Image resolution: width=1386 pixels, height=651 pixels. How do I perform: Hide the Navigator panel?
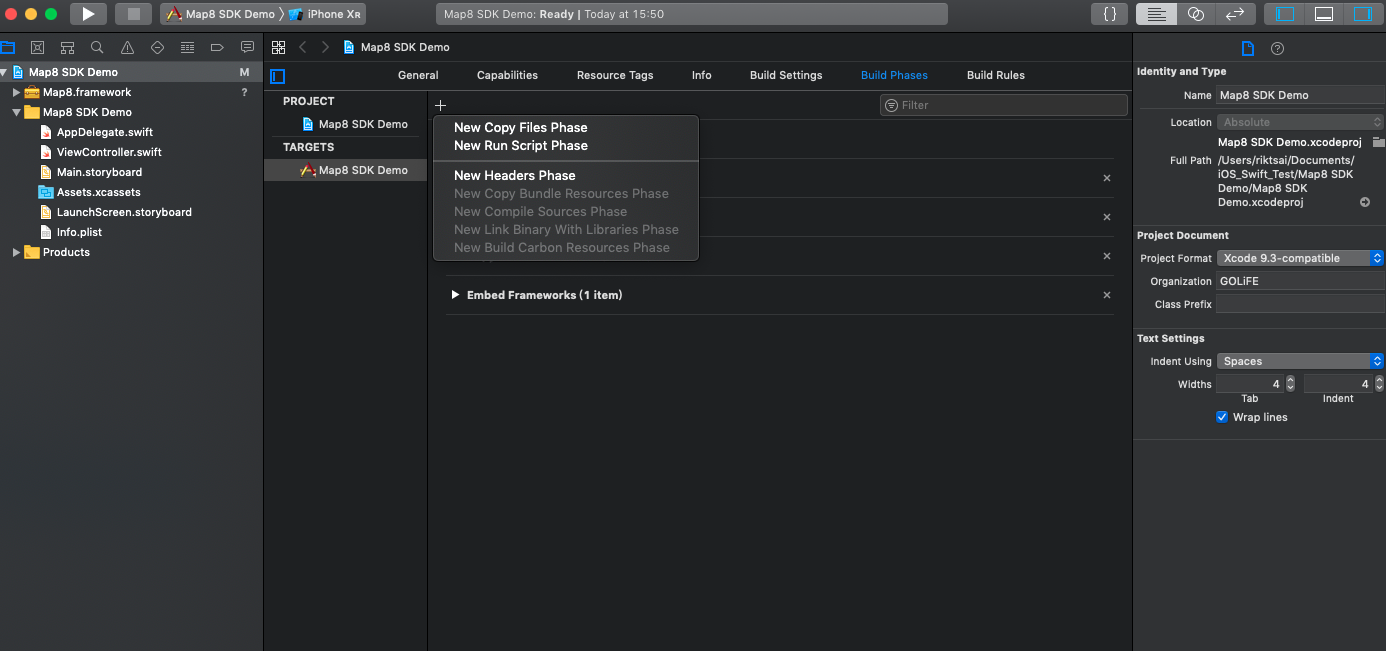click(1285, 14)
